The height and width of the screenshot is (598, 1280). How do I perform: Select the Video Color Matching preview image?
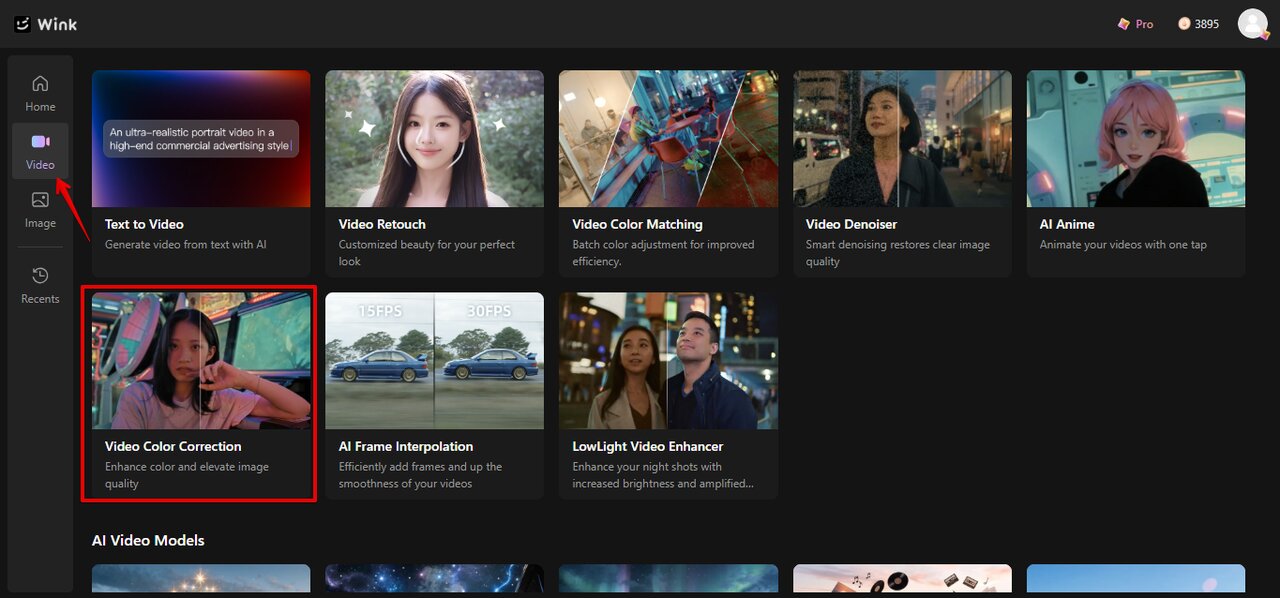[668, 138]
